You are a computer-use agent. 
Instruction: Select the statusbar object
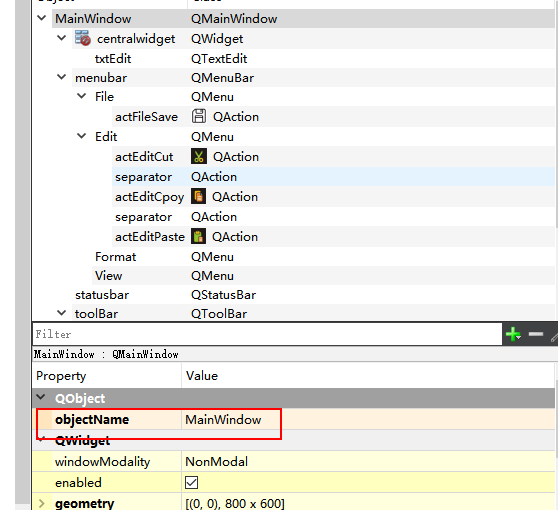coord(102,295)
